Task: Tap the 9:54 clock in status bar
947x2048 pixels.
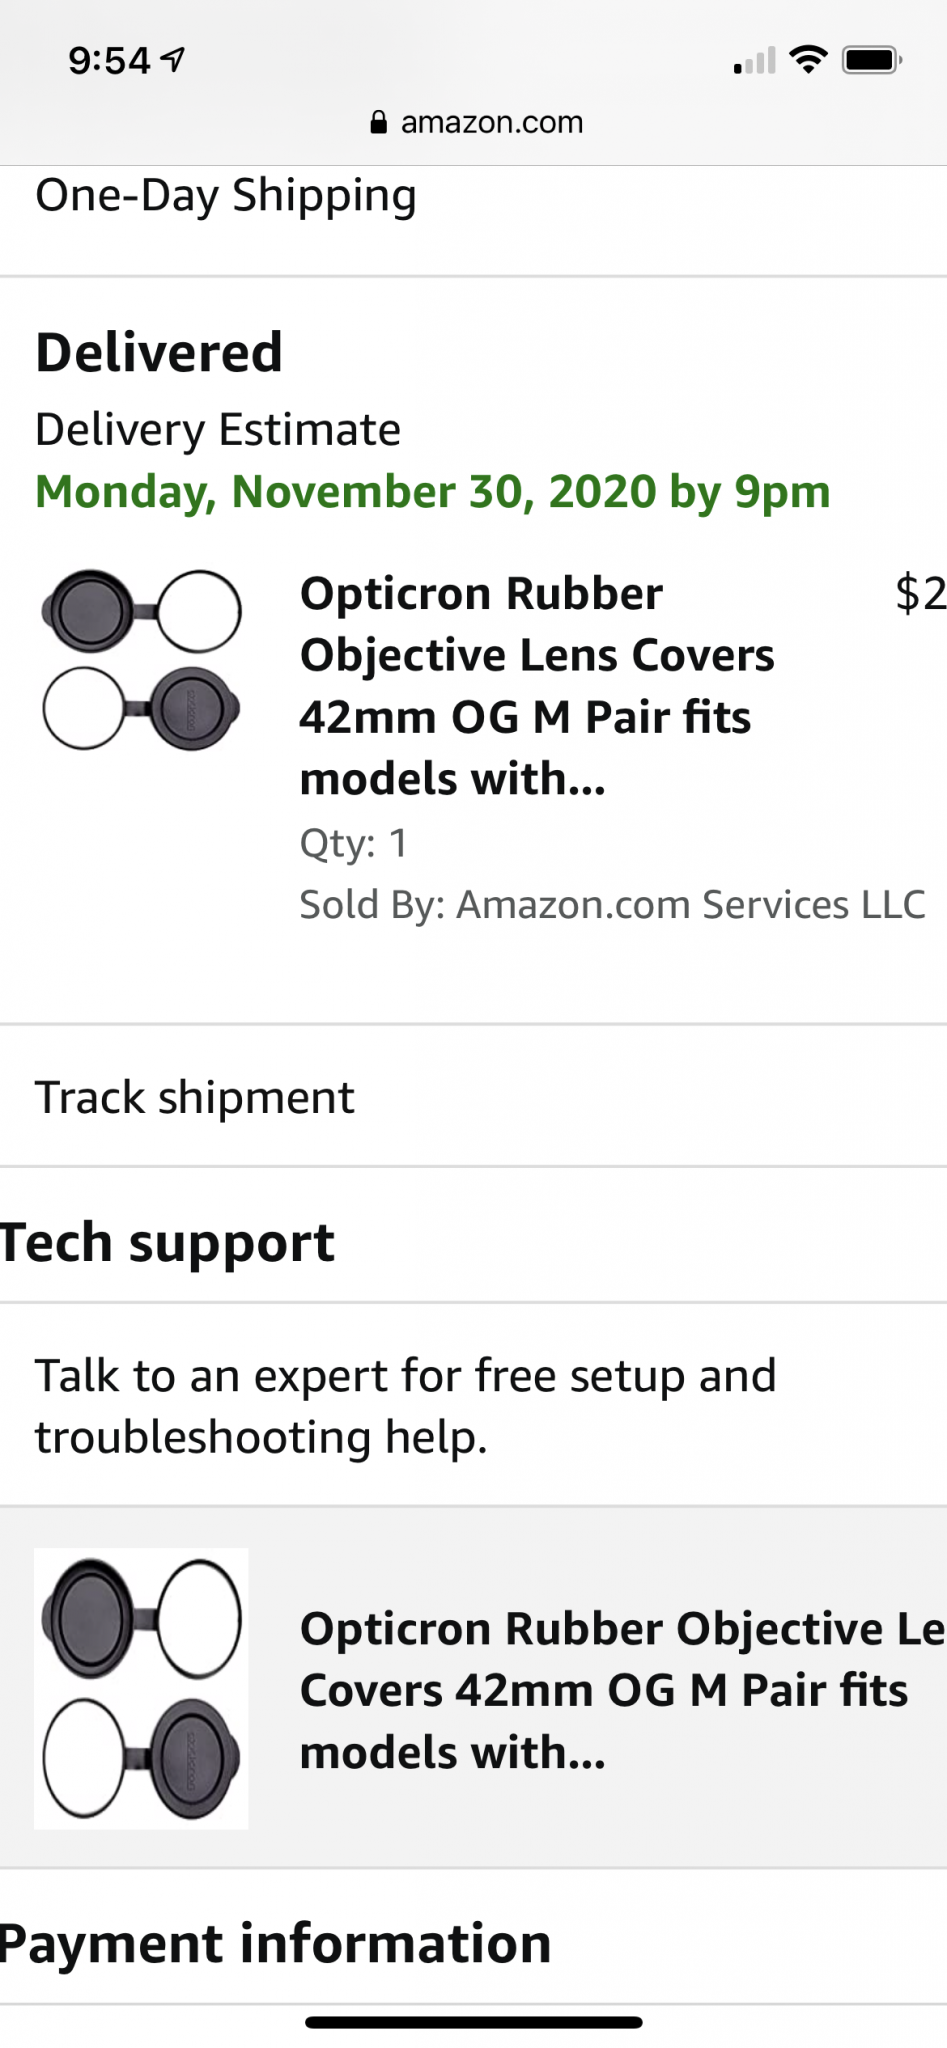Action: 108,61
